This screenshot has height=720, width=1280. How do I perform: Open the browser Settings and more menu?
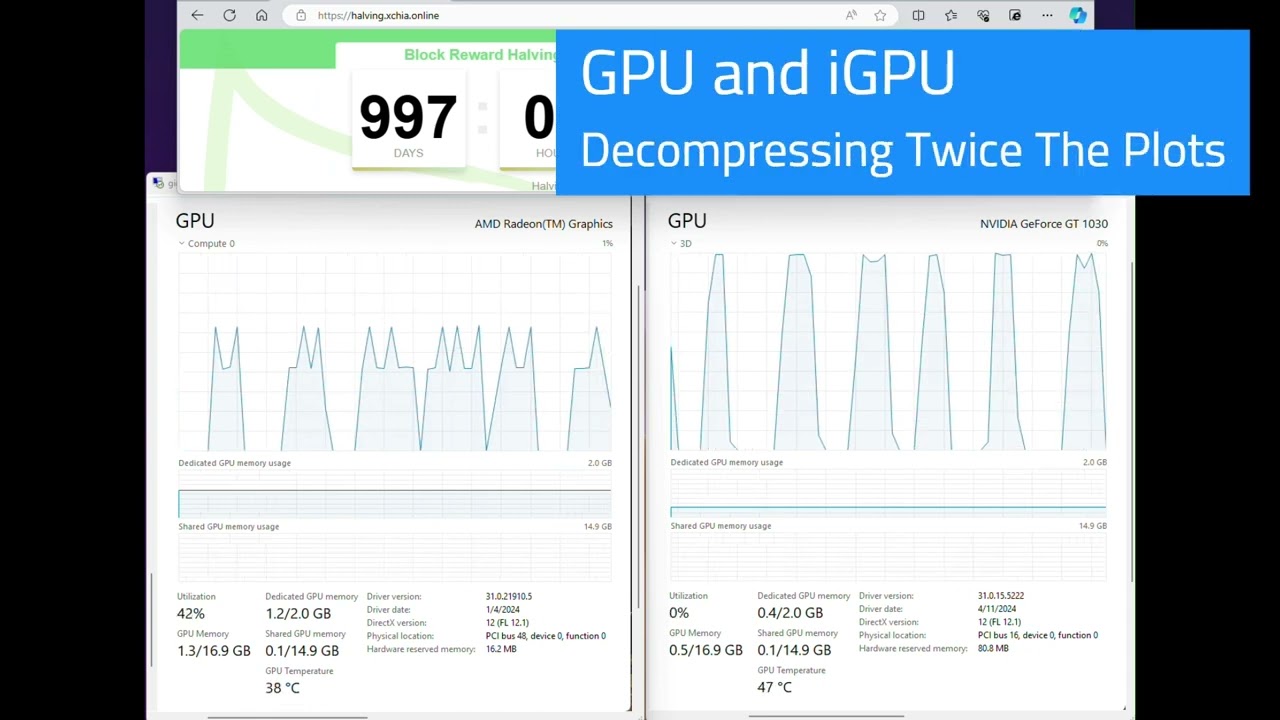click(x=1047, y=15)
